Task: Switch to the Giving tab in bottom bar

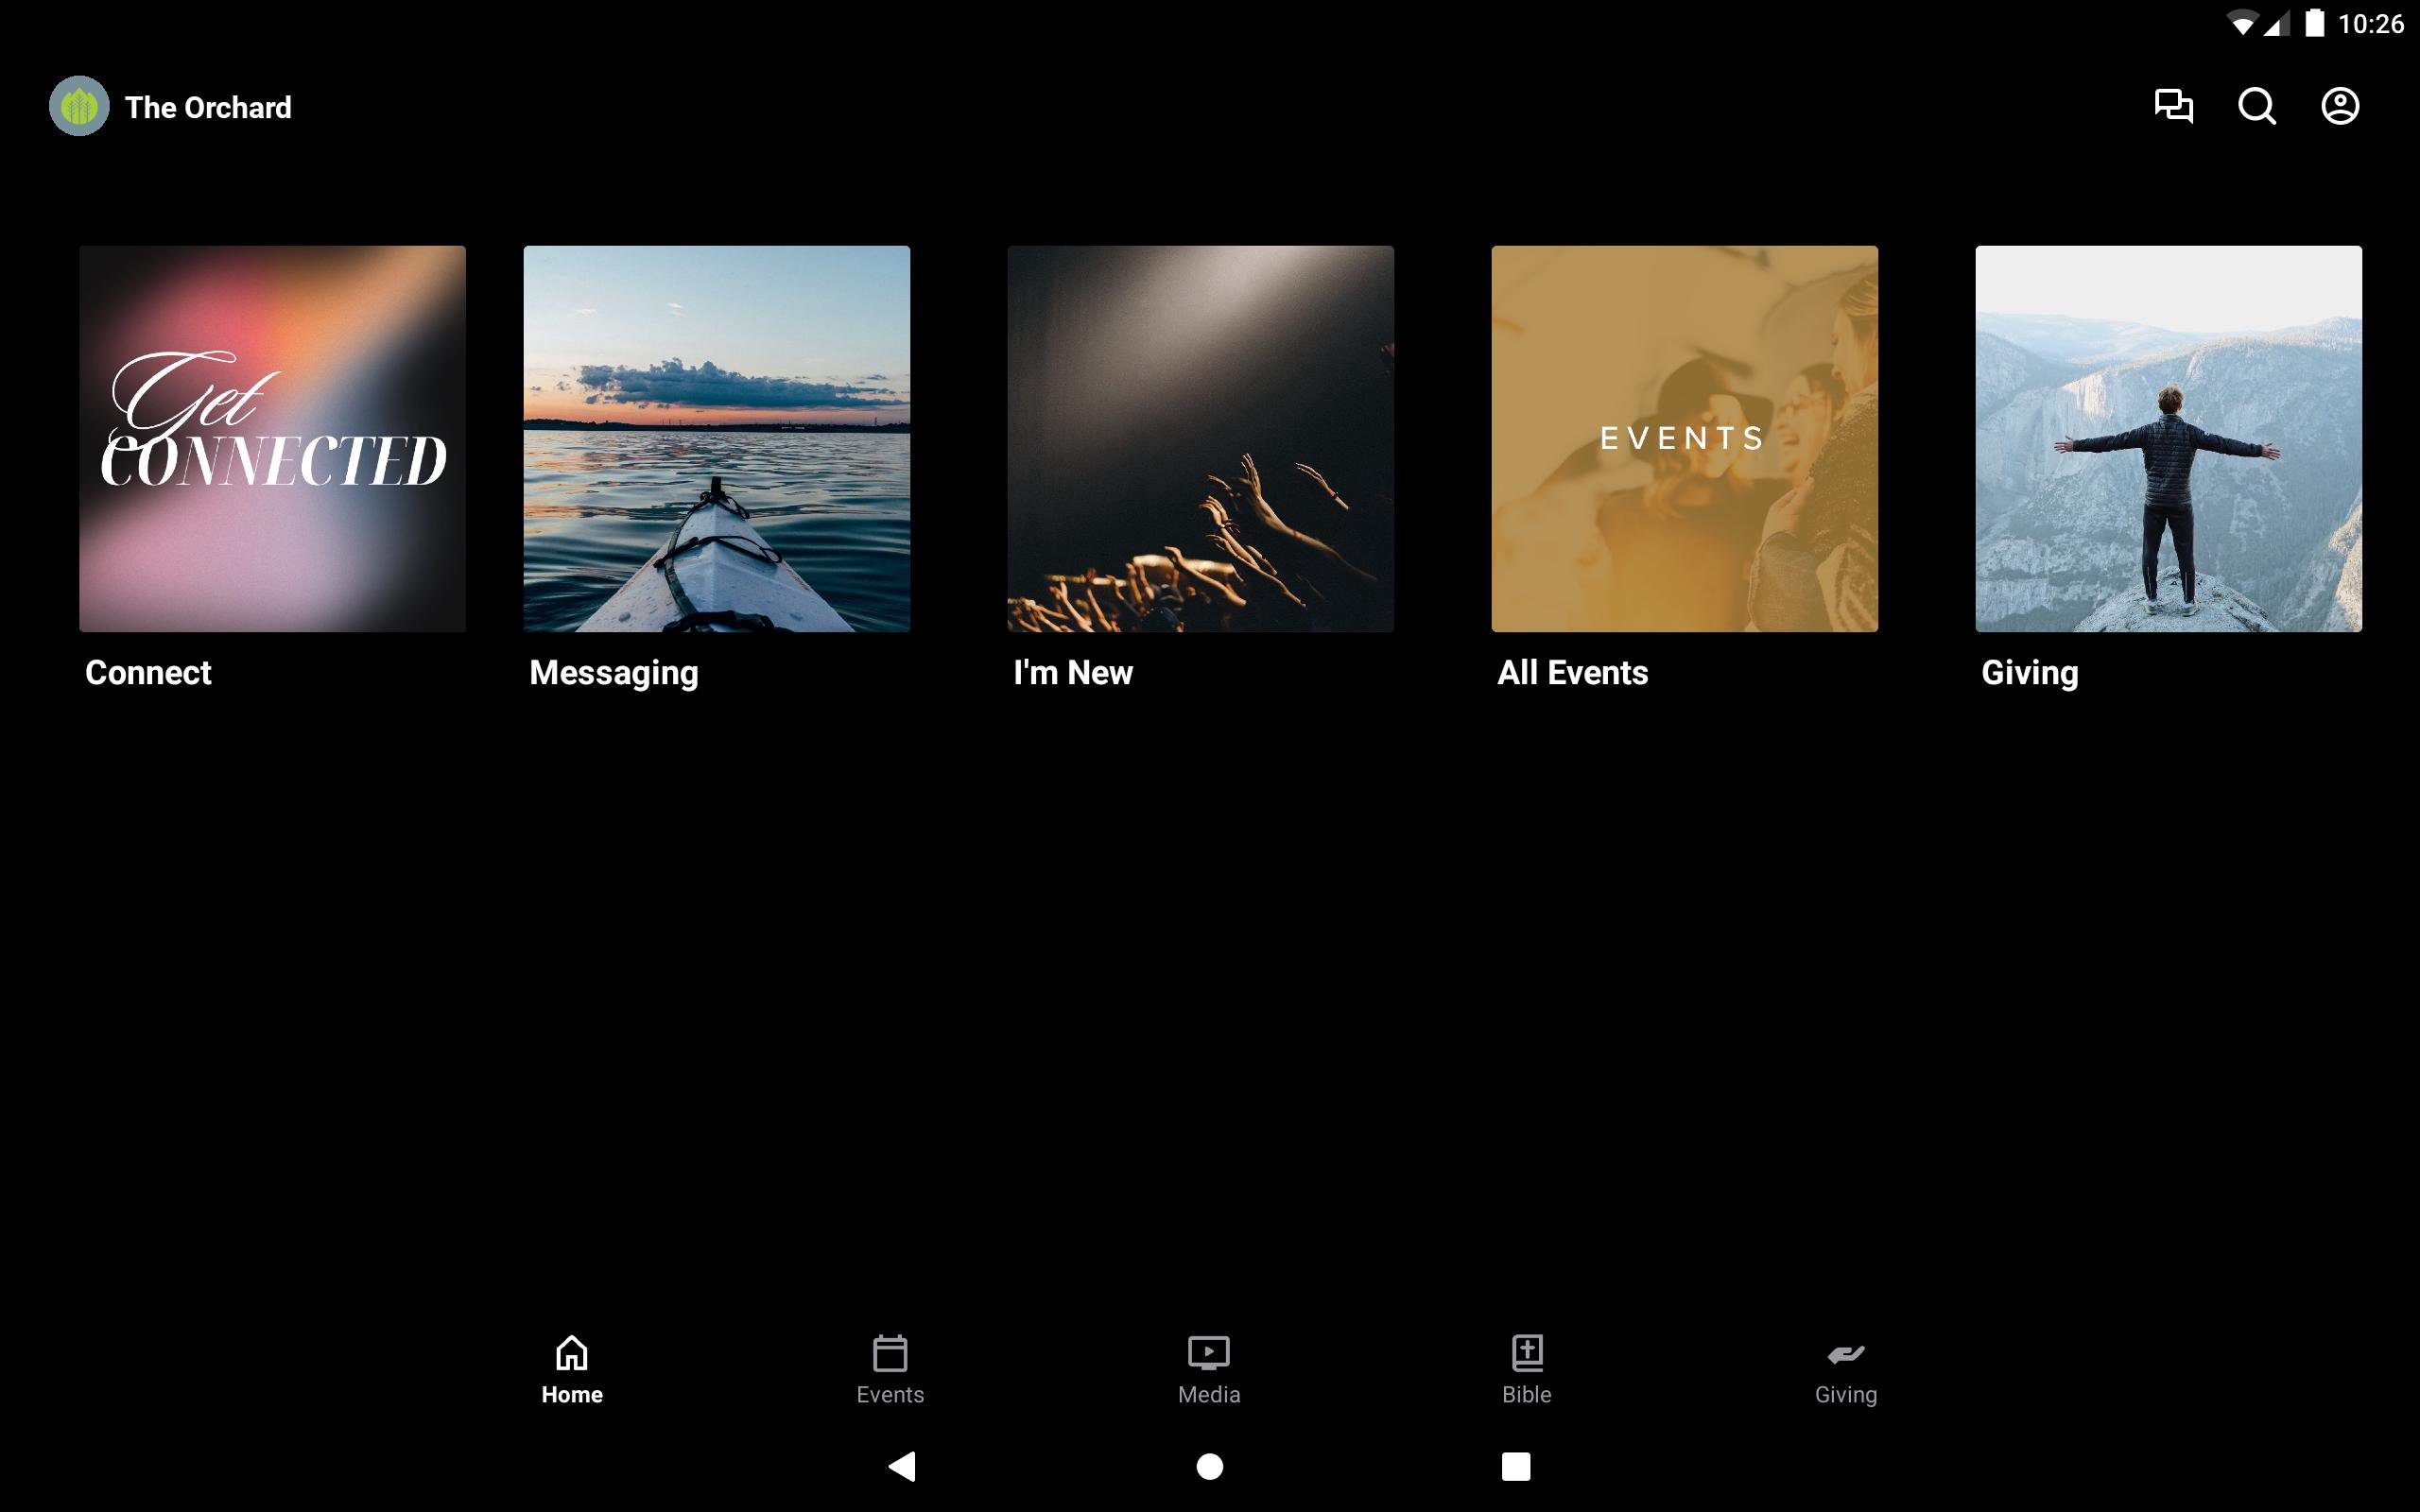Action: pyautogui.click(x=1846, y=1370)
